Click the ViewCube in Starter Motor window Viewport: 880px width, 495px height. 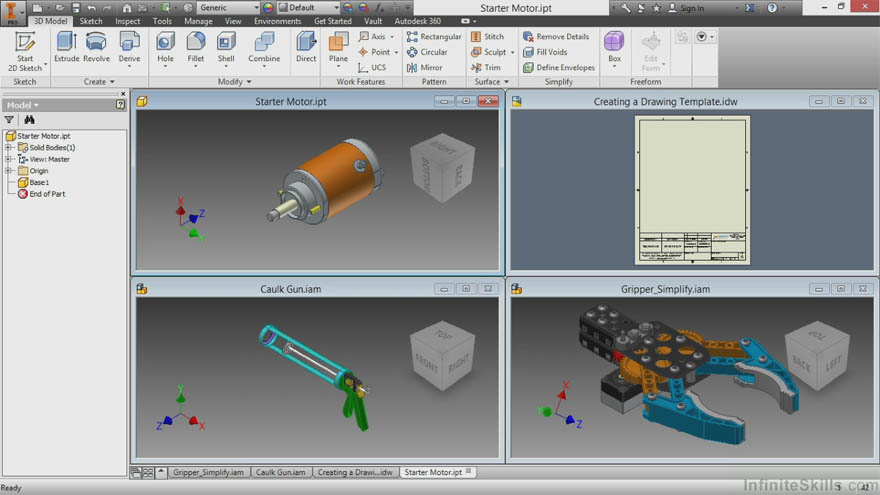click(443, 167)
